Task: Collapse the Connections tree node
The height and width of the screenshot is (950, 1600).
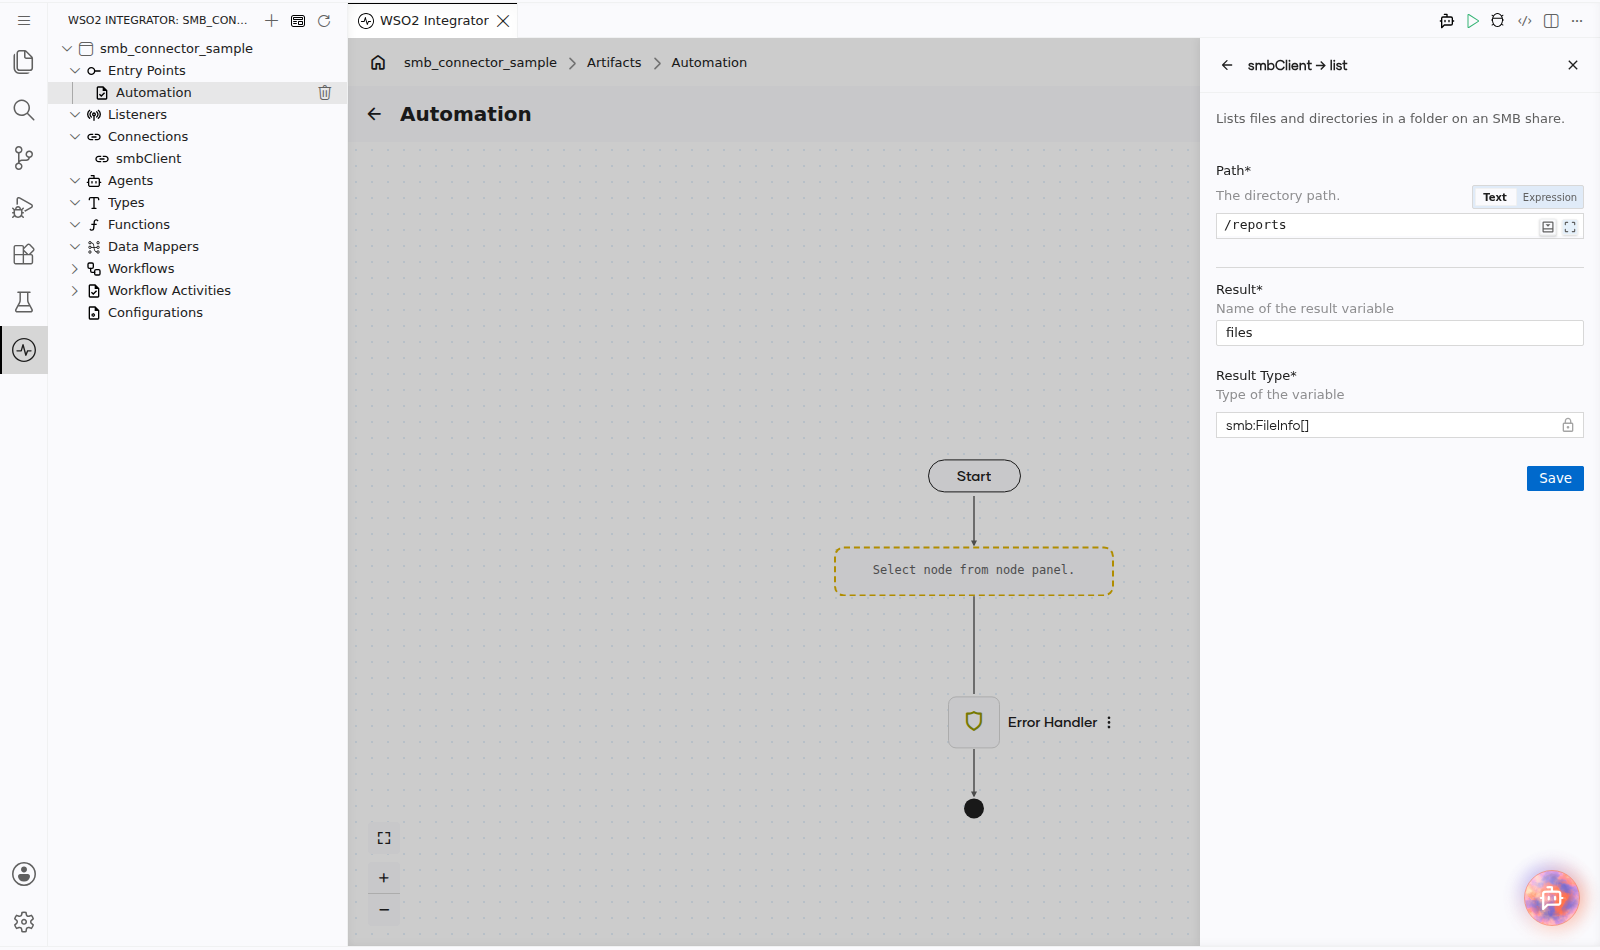Action: (x=75, y=136)
